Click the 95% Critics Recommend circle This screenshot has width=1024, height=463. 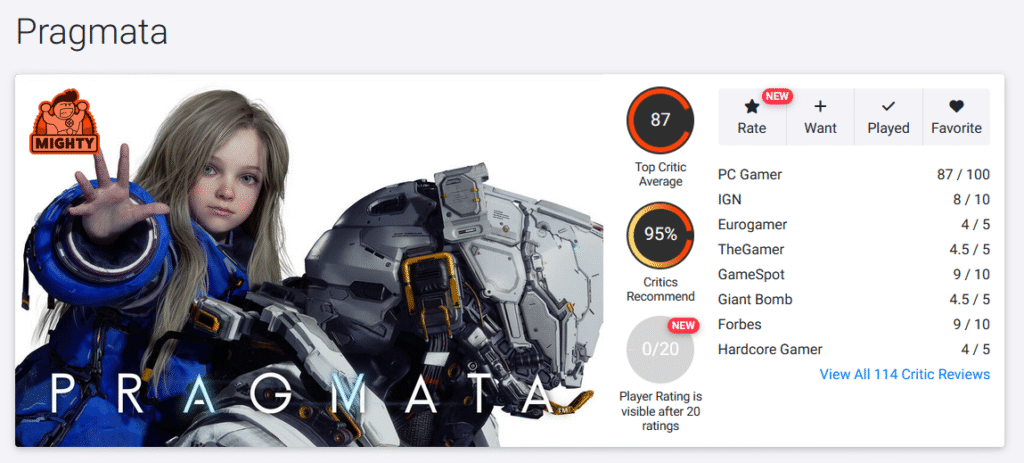pos(660,234)
